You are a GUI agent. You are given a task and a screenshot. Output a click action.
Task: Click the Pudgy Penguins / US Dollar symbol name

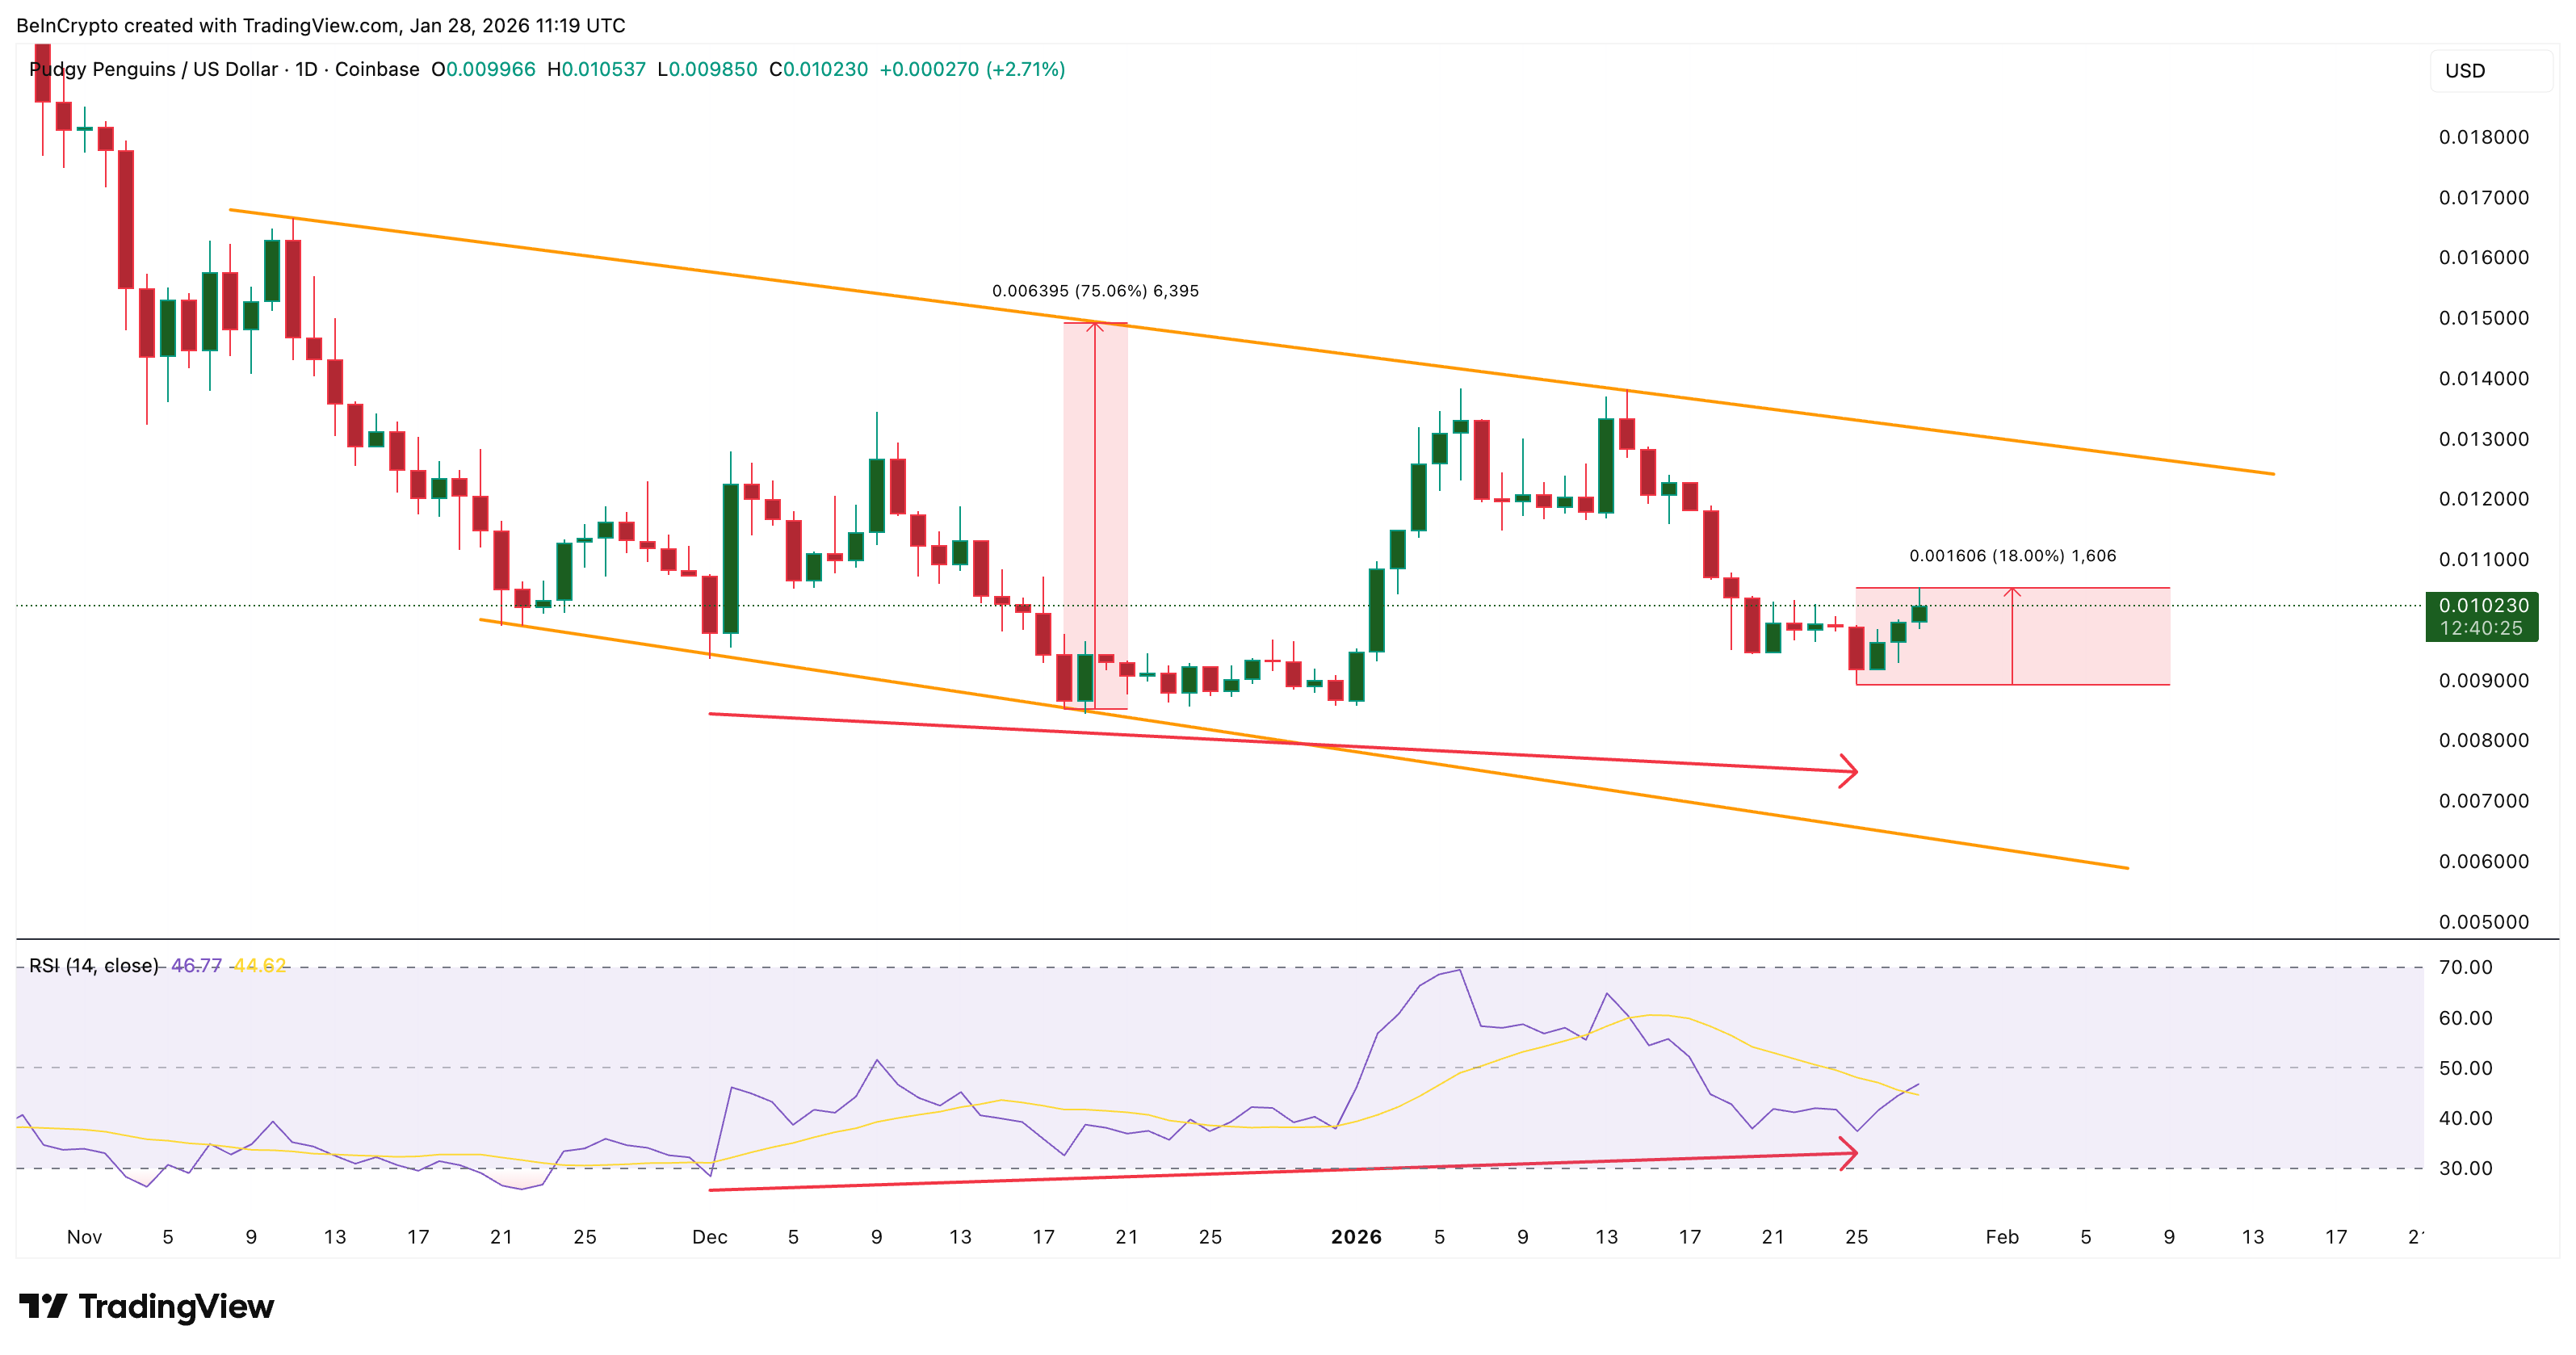point(150,70)
